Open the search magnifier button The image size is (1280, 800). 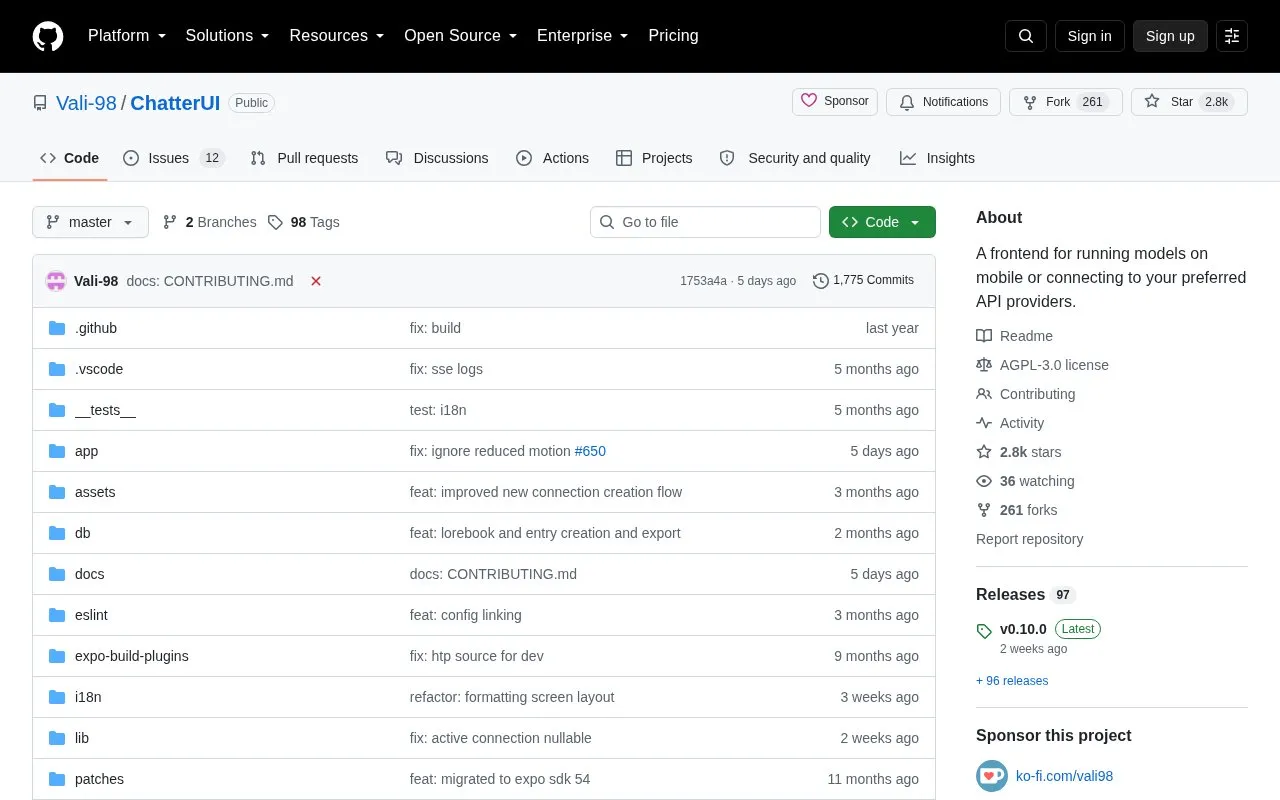[x=1026, y=36]
